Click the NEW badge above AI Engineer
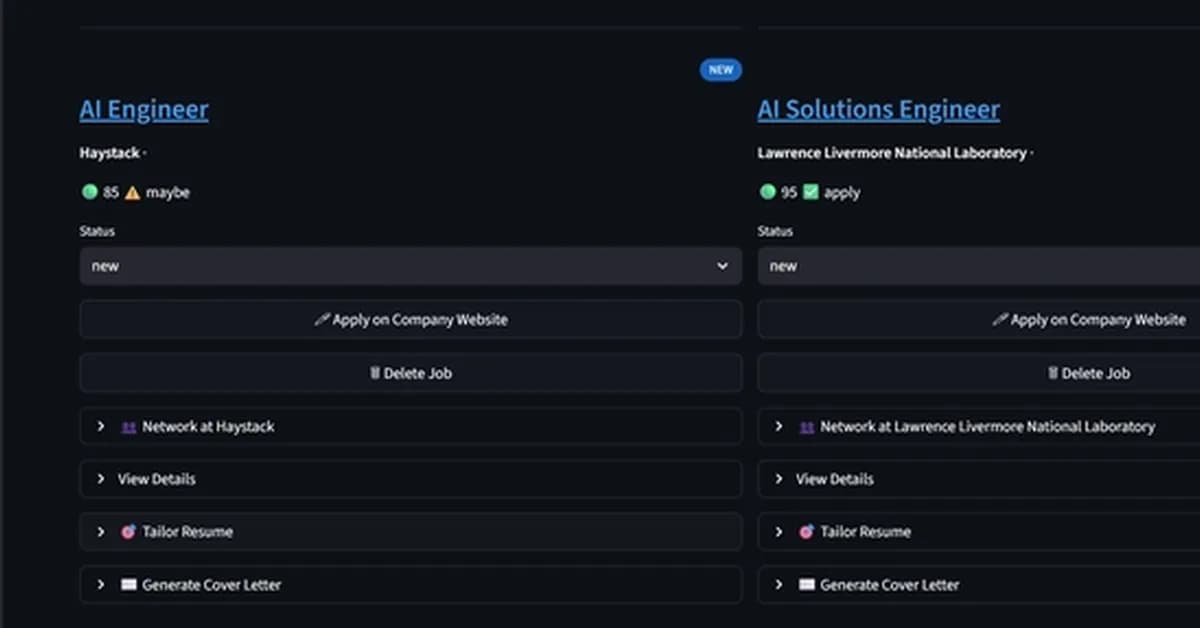Screen dimensions: 1200x628 (x=720, y=70)
